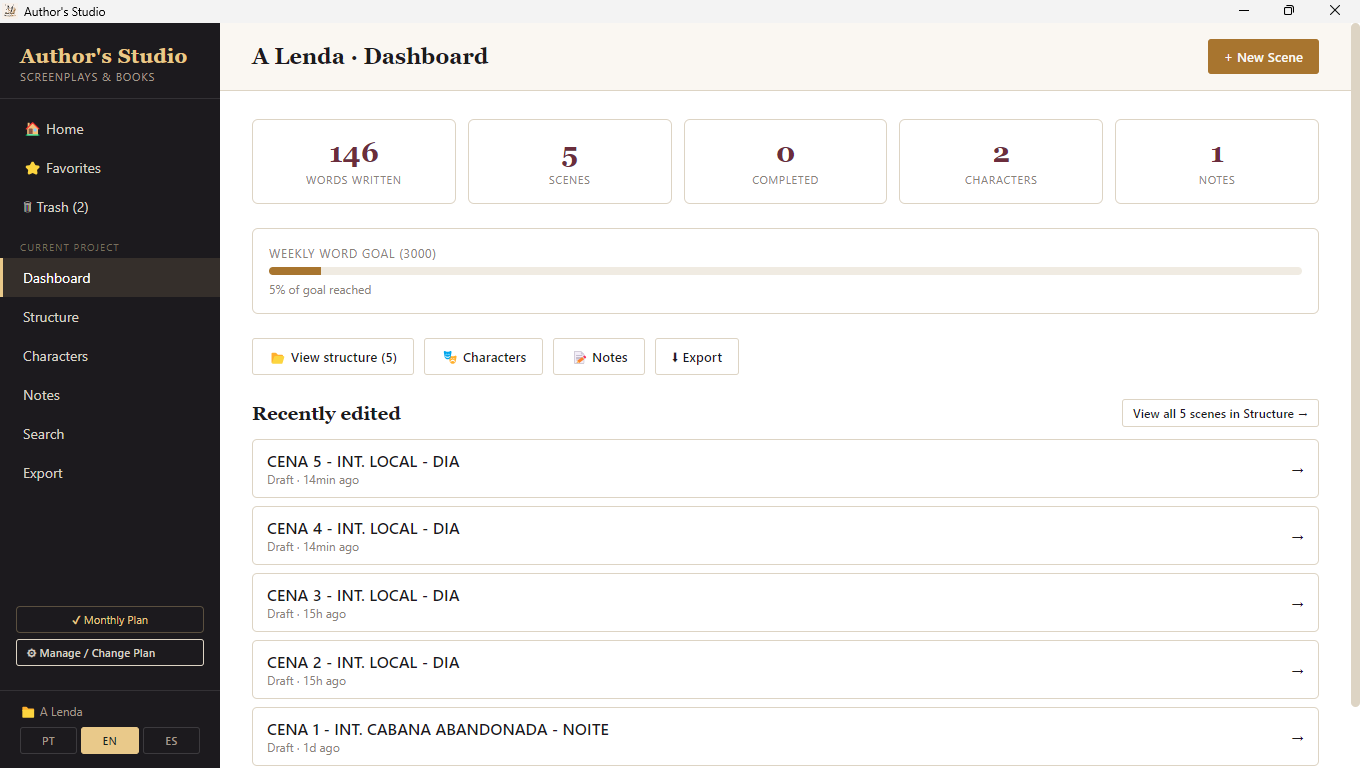Open Export in the sidebar menu

pos(110,473)
